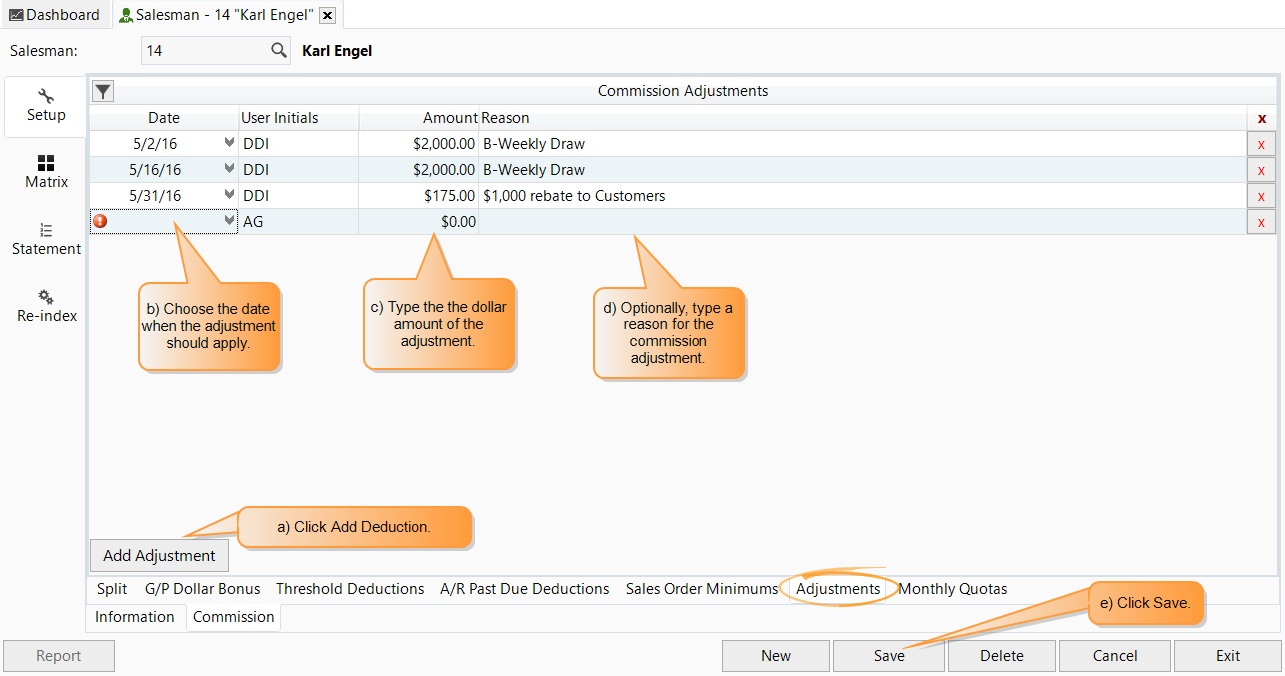Open the Statement sidebar icon
The width and height of the screenshot is (1285, 676).
[x=45, y=230]
